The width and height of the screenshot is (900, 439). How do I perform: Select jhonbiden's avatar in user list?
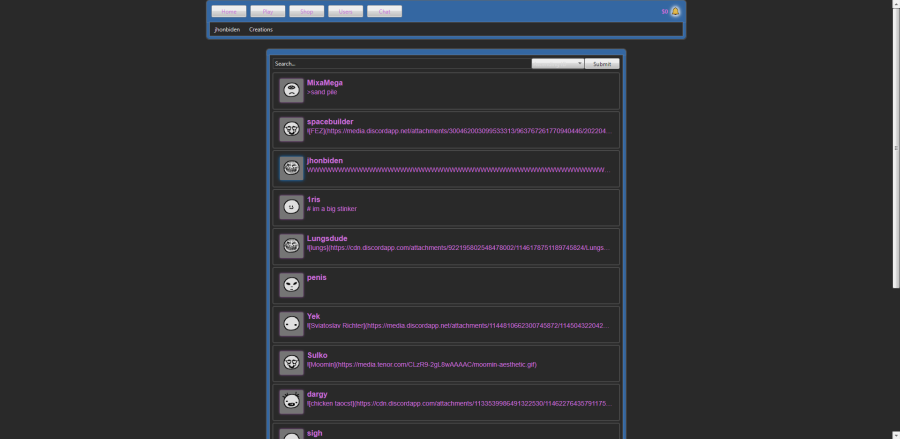click(x=291, y=168)
